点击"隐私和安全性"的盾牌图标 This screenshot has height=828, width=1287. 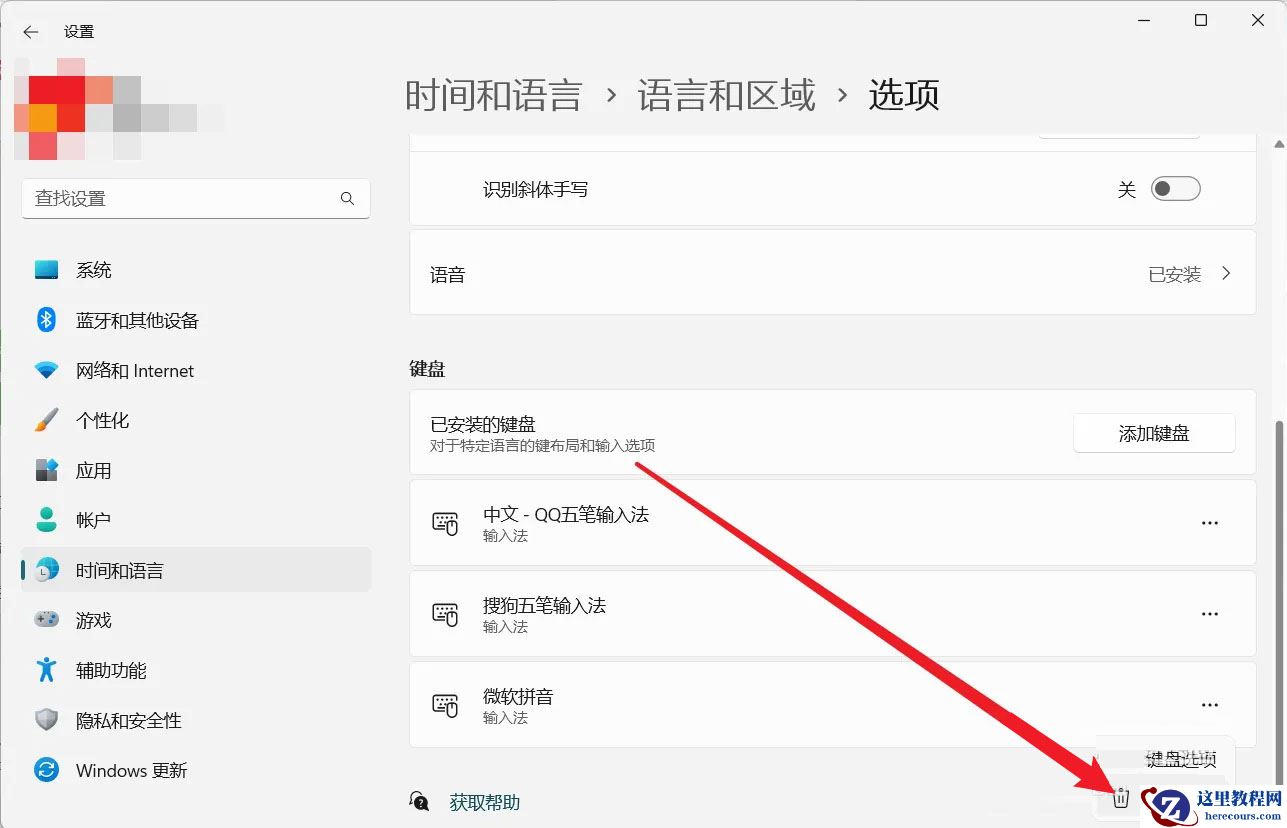(x=46, y=720)
